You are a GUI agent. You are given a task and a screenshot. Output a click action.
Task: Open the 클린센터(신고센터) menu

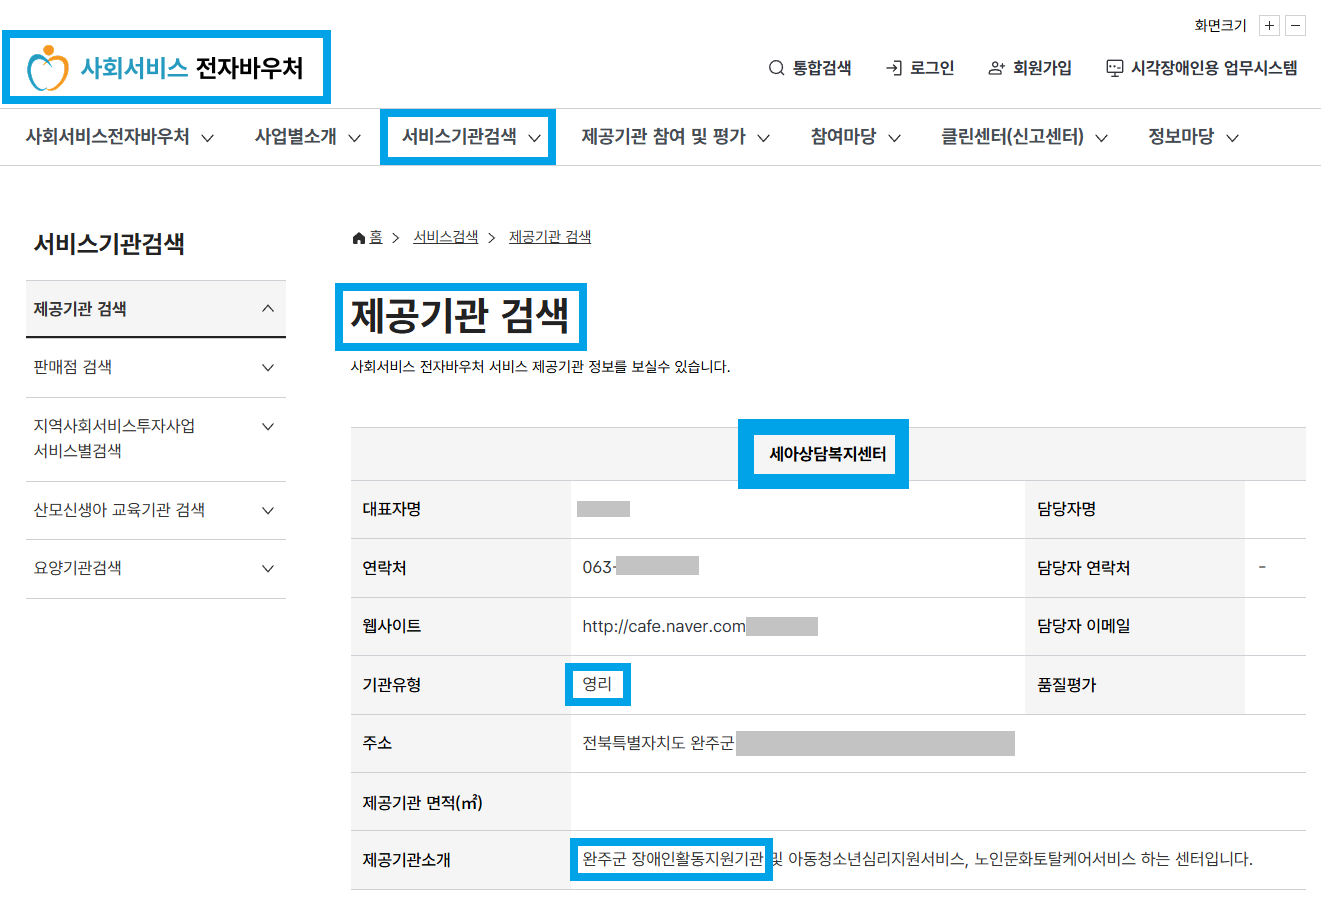coord(1013,137)
